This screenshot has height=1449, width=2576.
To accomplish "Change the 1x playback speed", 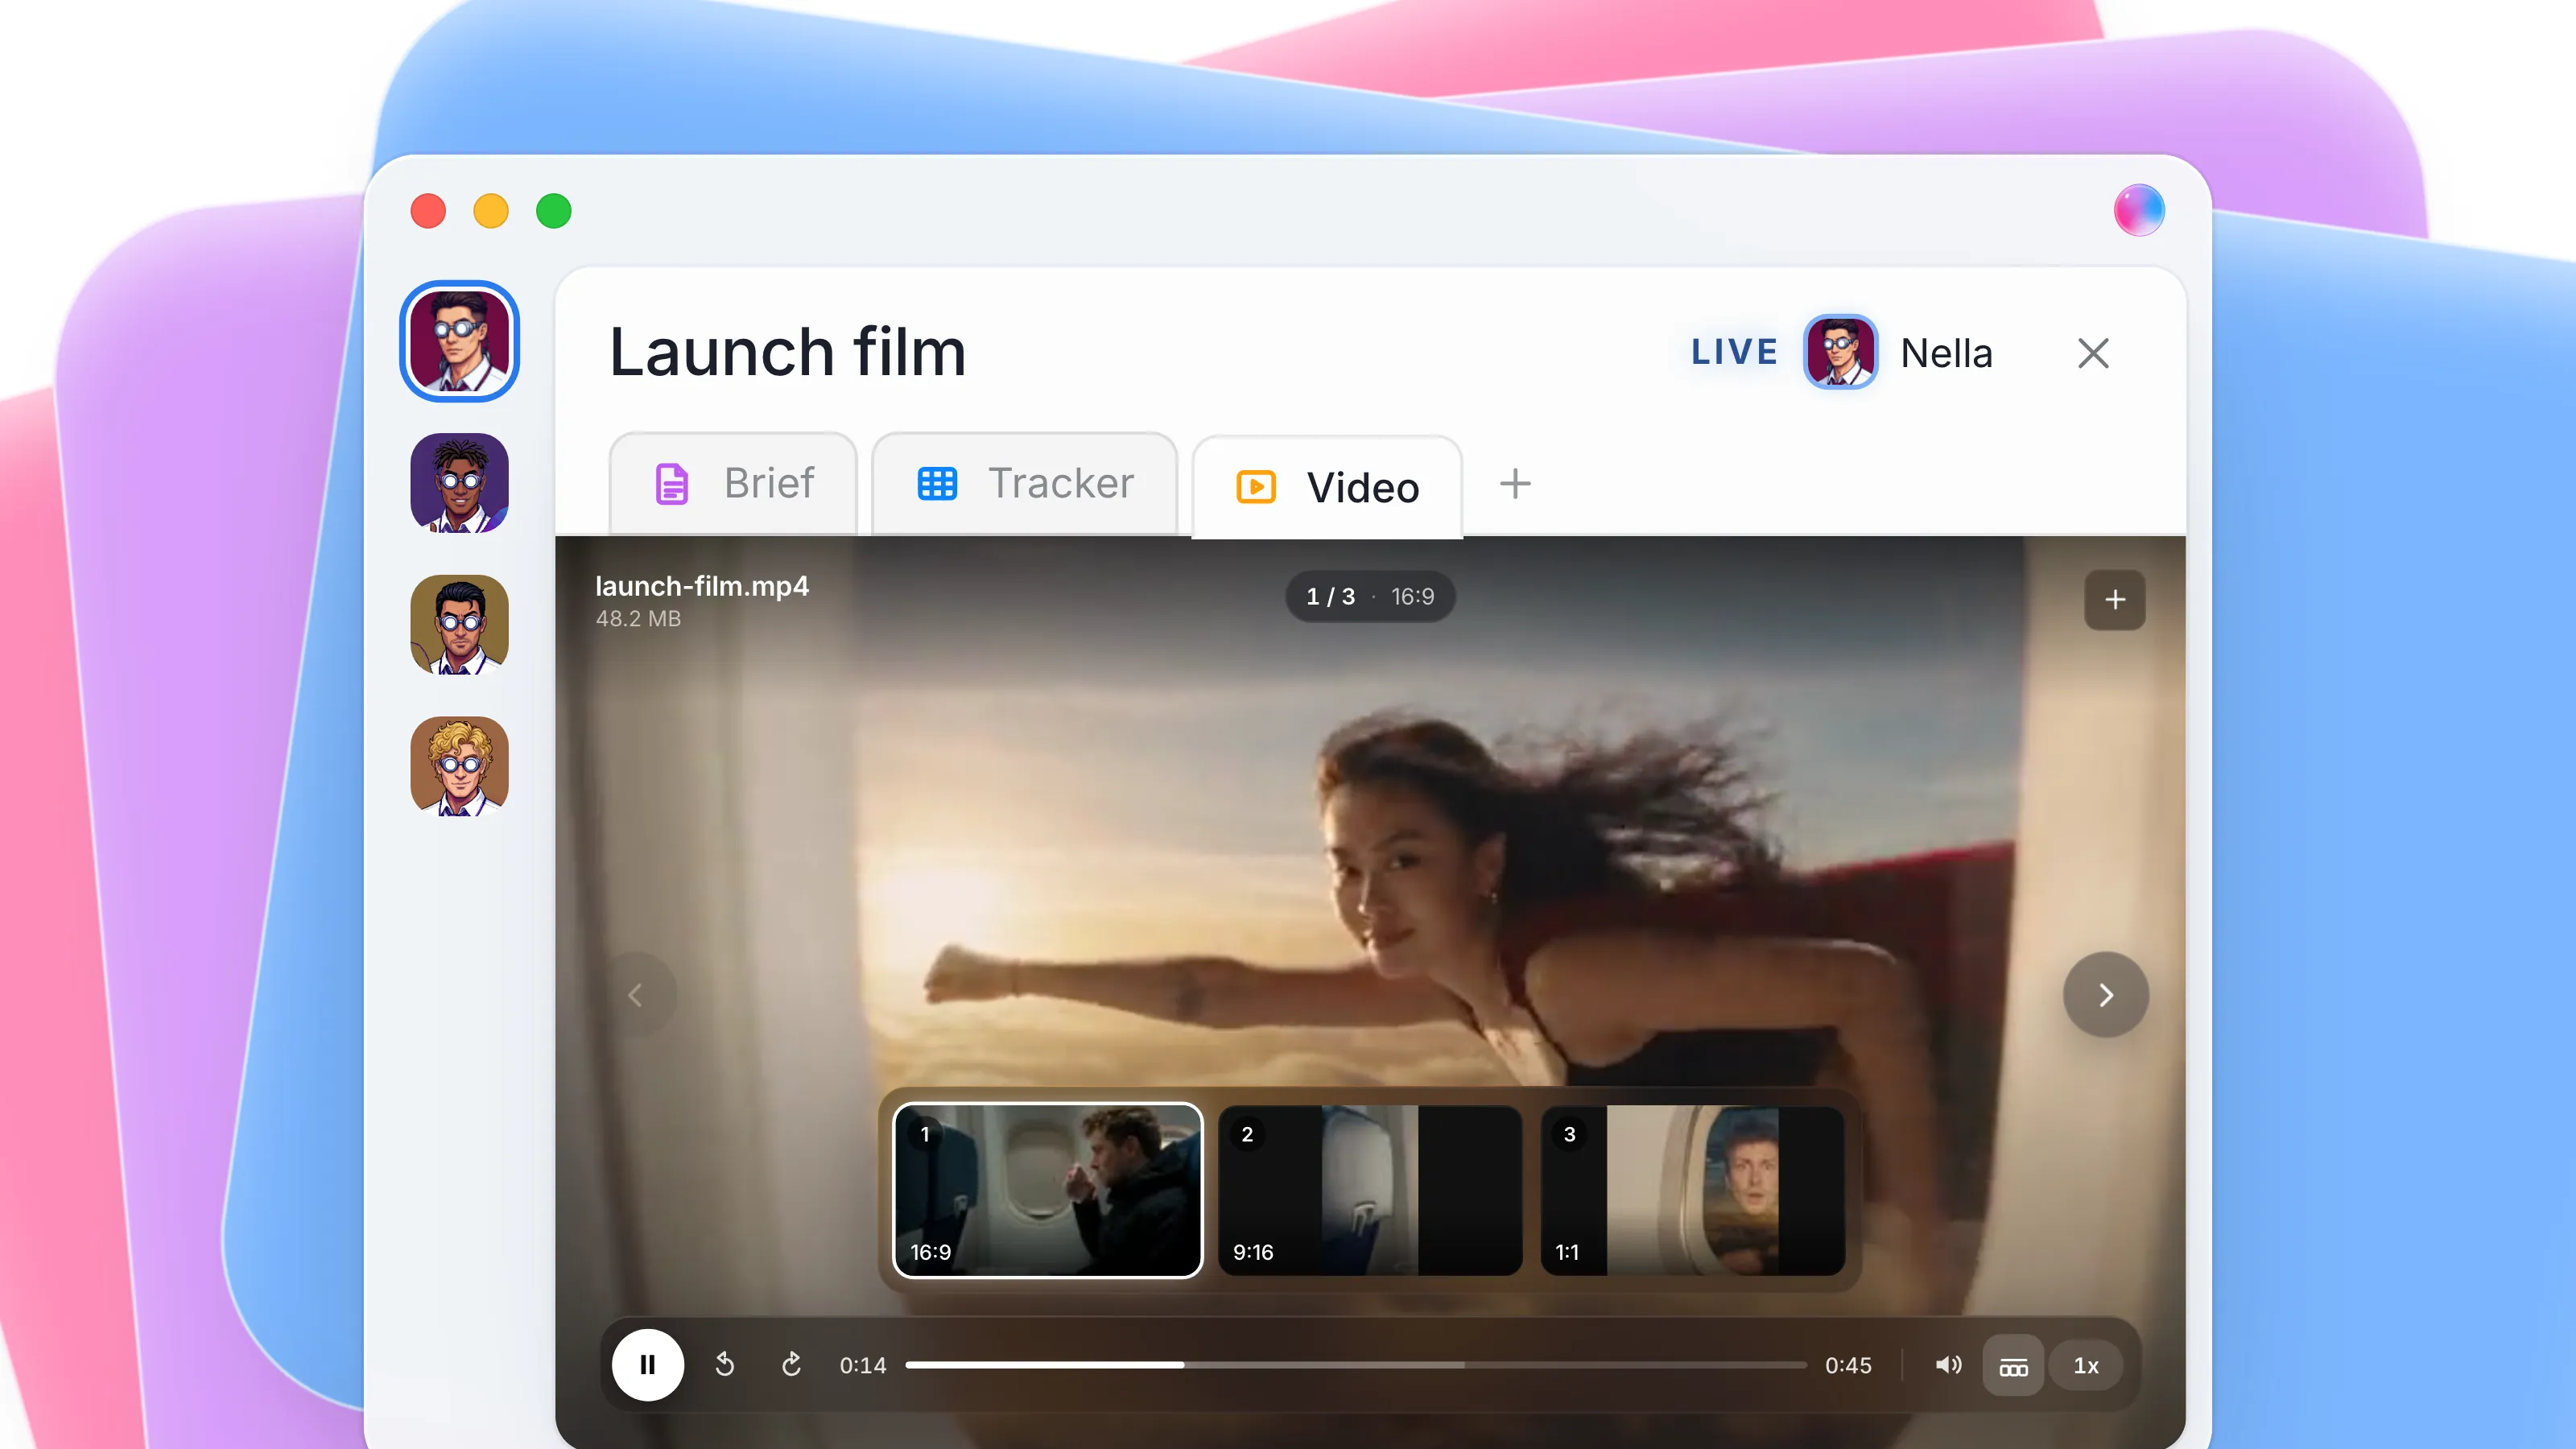I will pyautogui.click(x=2086, y=1366).
